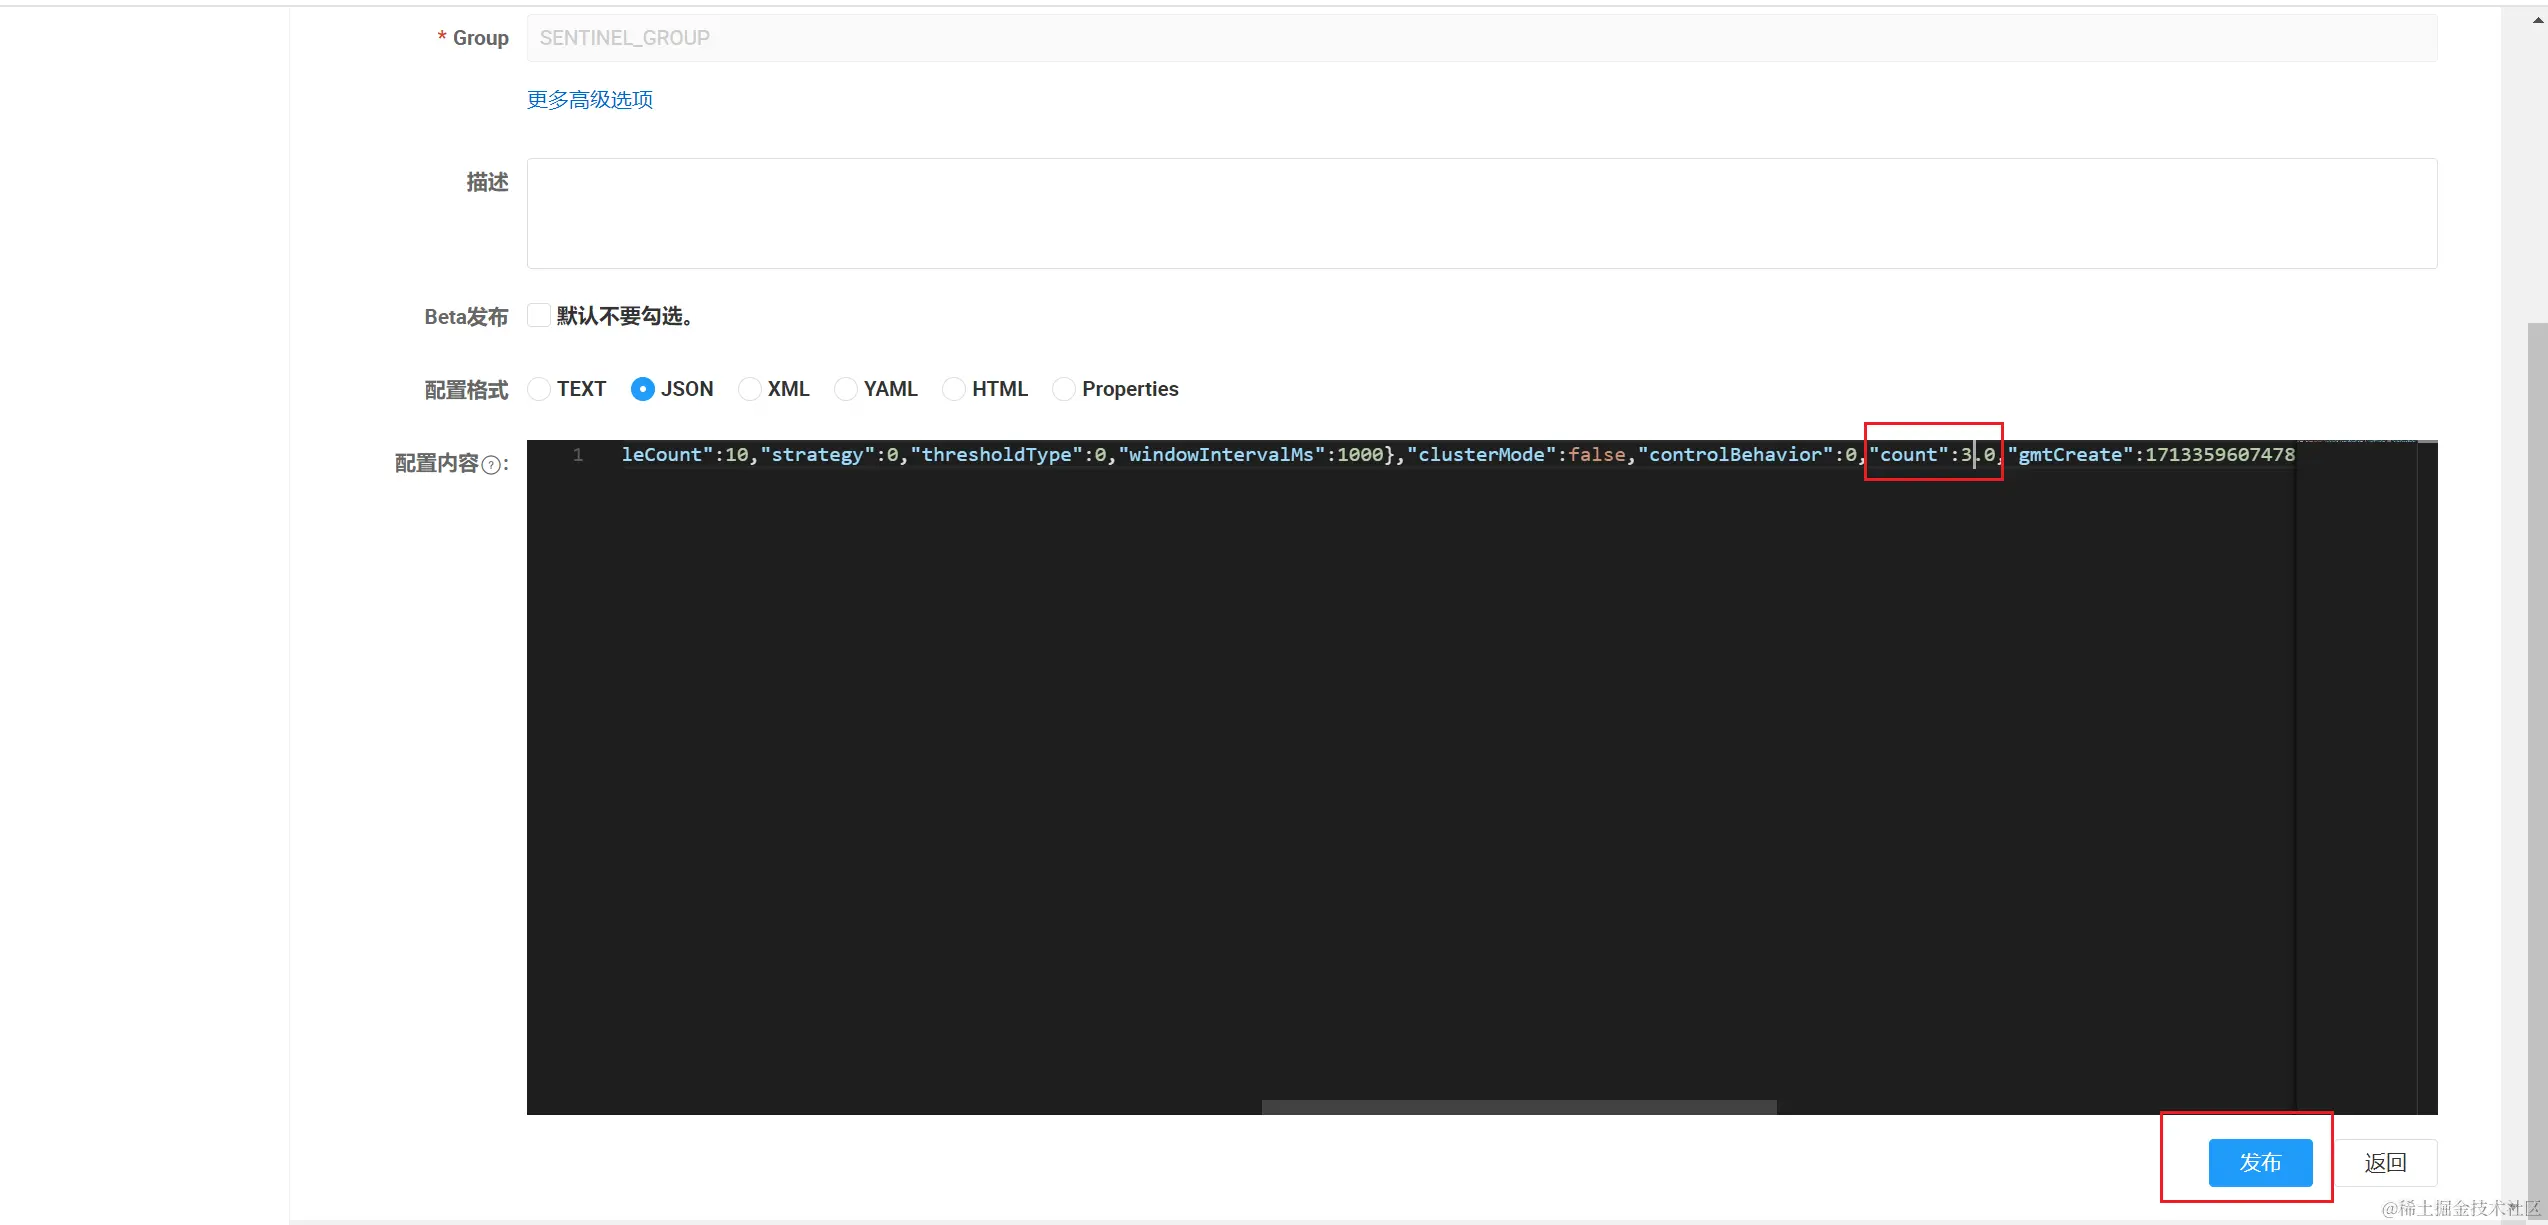The width and height of the screenshot is (2548, 1225).
Task: Tick the Beta发布 checkbox
Action: coord(539,316)
